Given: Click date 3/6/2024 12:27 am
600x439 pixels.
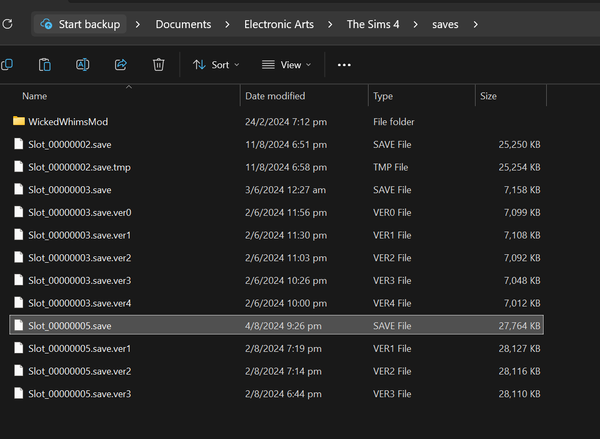Looking at the screenshot, I should coord(285,190).
